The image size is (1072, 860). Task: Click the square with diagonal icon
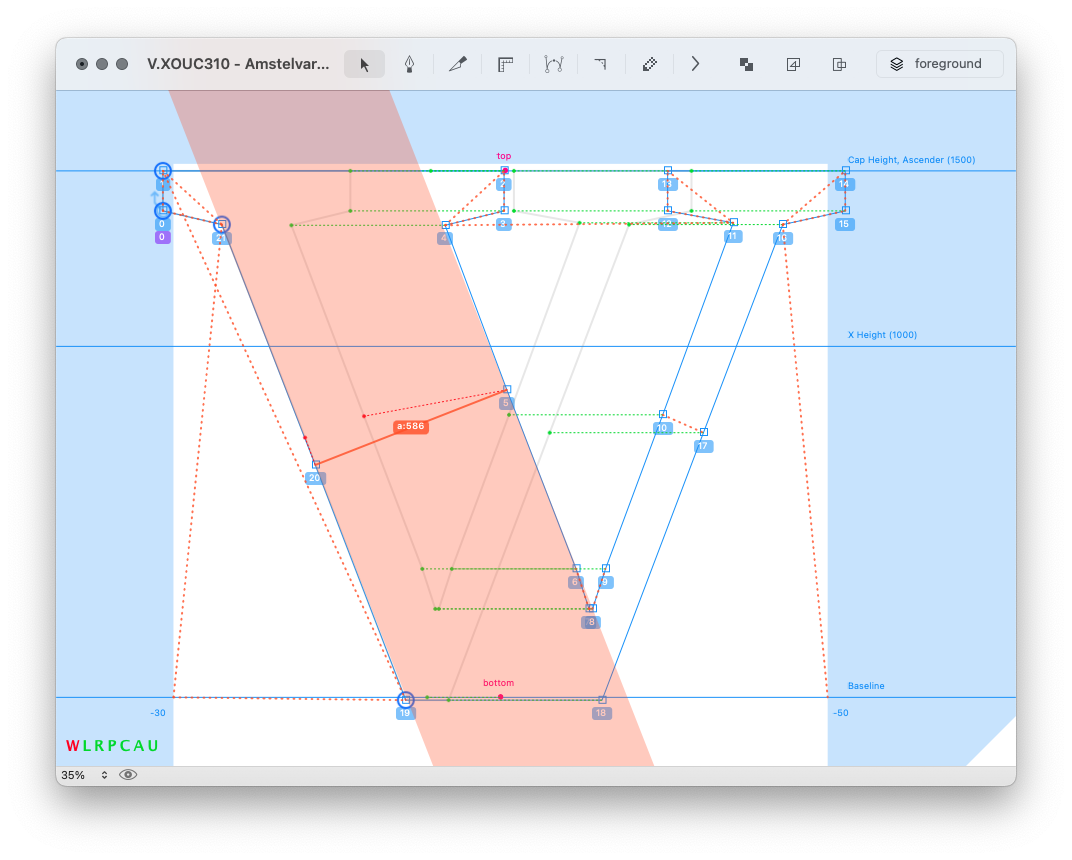pos(793,64)
